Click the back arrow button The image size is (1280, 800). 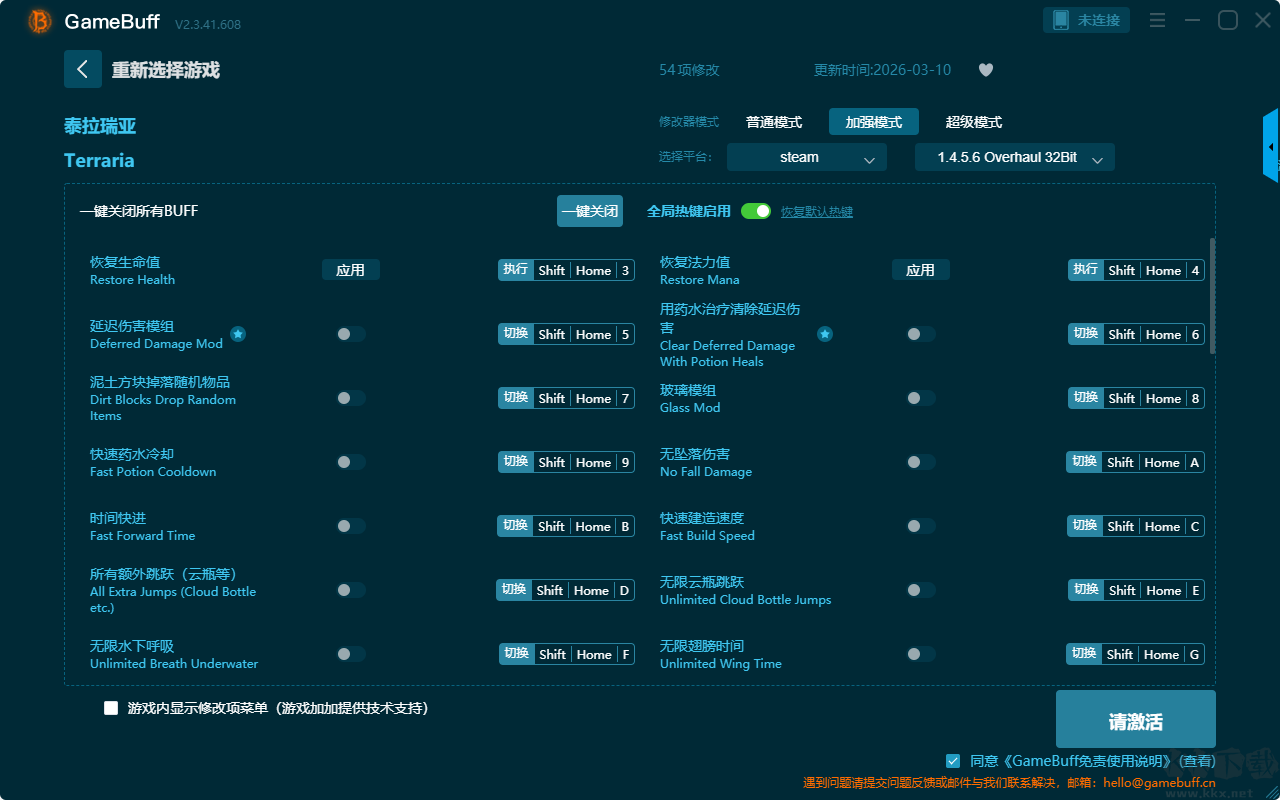click(x=83, y=69)
